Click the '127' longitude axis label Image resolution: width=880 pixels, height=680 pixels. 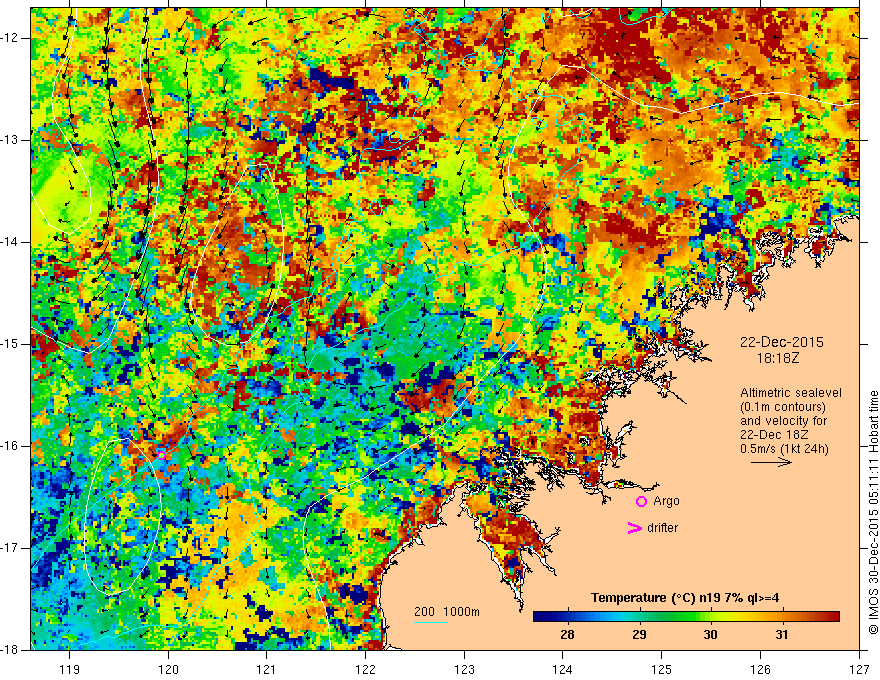(x=859, y=669)
